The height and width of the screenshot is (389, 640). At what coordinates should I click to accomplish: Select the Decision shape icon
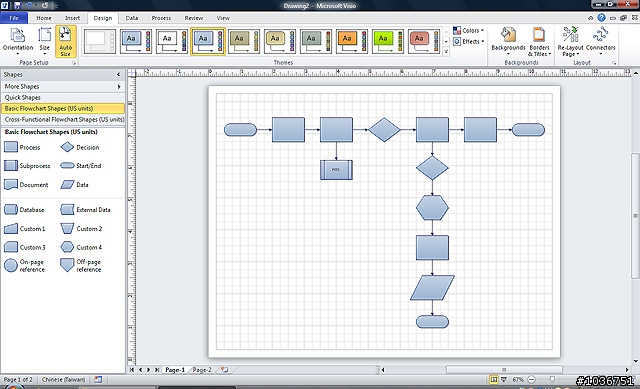pos(67,147)
